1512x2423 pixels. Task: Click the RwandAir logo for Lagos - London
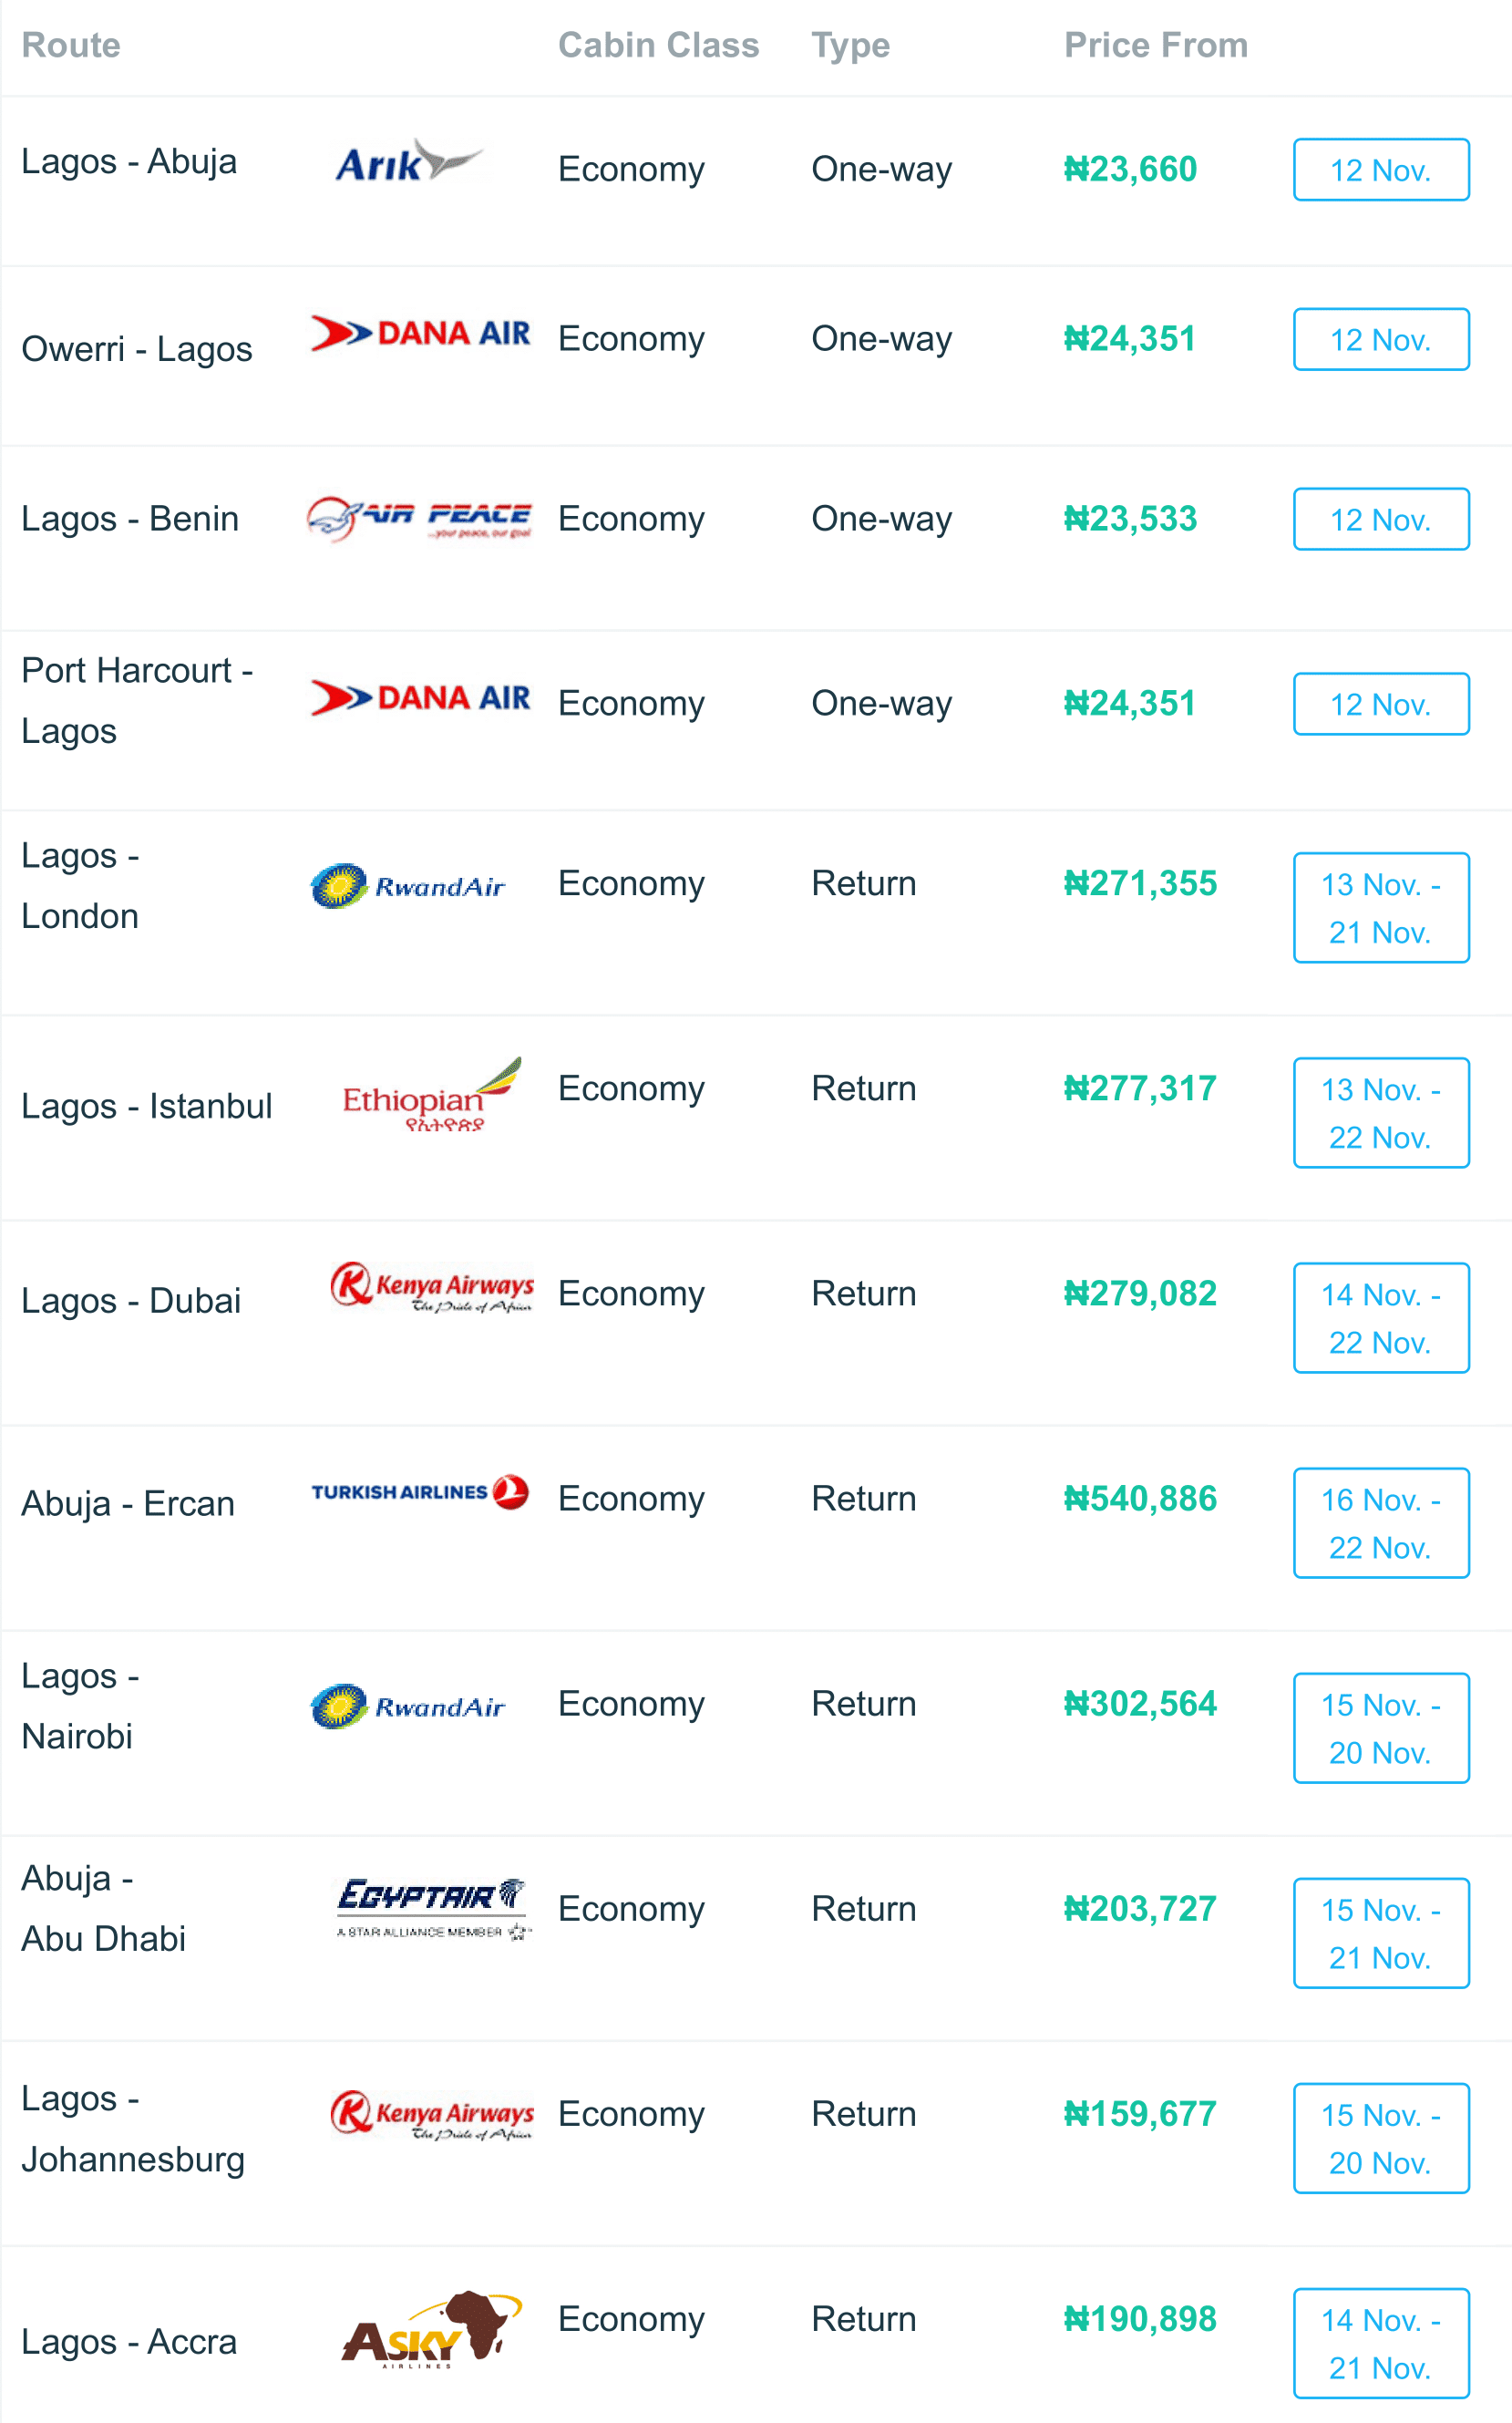tap(408, 886)
